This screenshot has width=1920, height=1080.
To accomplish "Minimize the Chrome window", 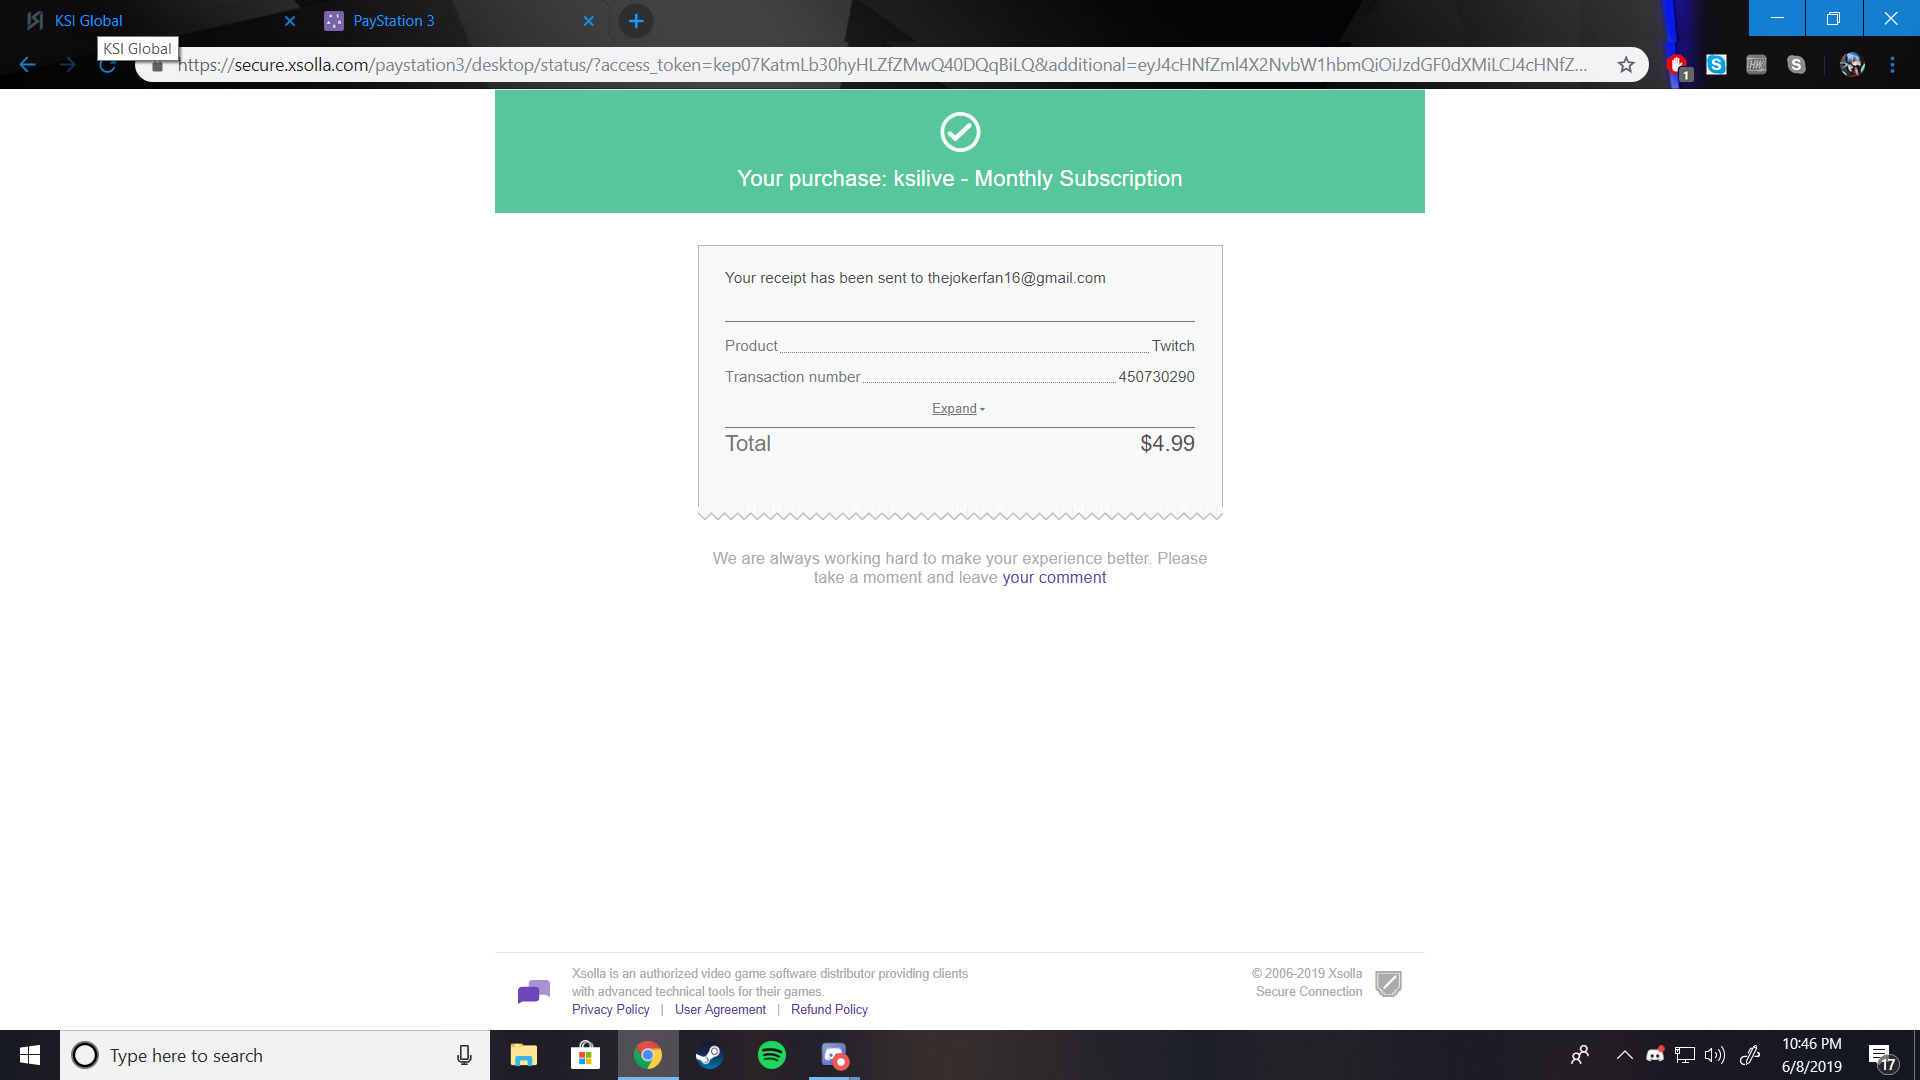I will [x=1777, y=18].
